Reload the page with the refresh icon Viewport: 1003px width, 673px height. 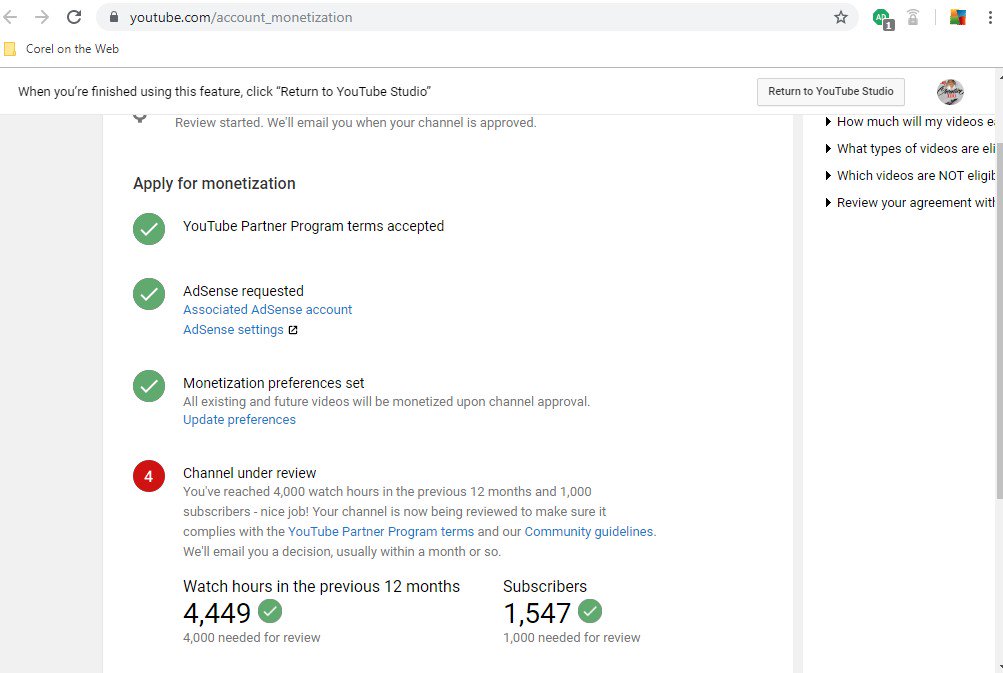74,17
